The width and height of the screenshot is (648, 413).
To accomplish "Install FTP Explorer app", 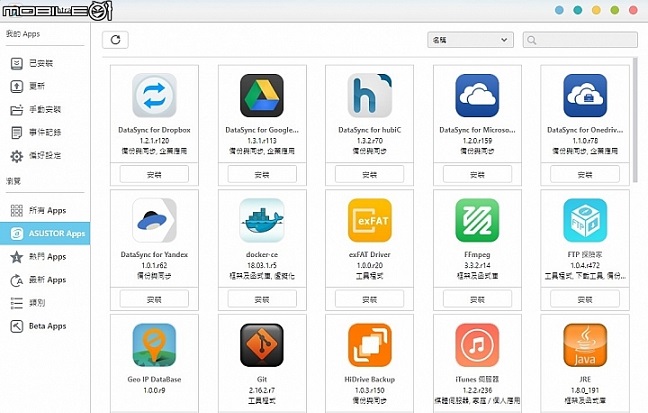I will [x=585, y=299].
